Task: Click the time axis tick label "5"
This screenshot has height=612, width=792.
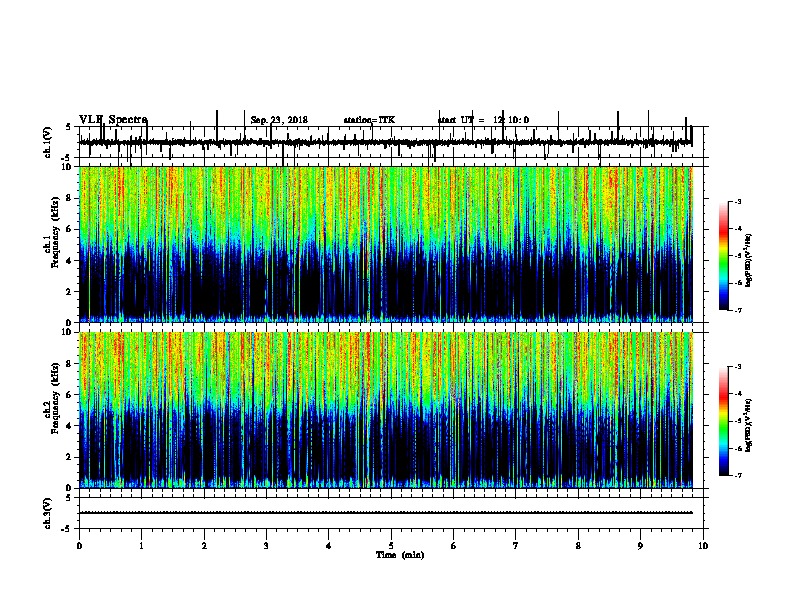Action: coord(391,546)
